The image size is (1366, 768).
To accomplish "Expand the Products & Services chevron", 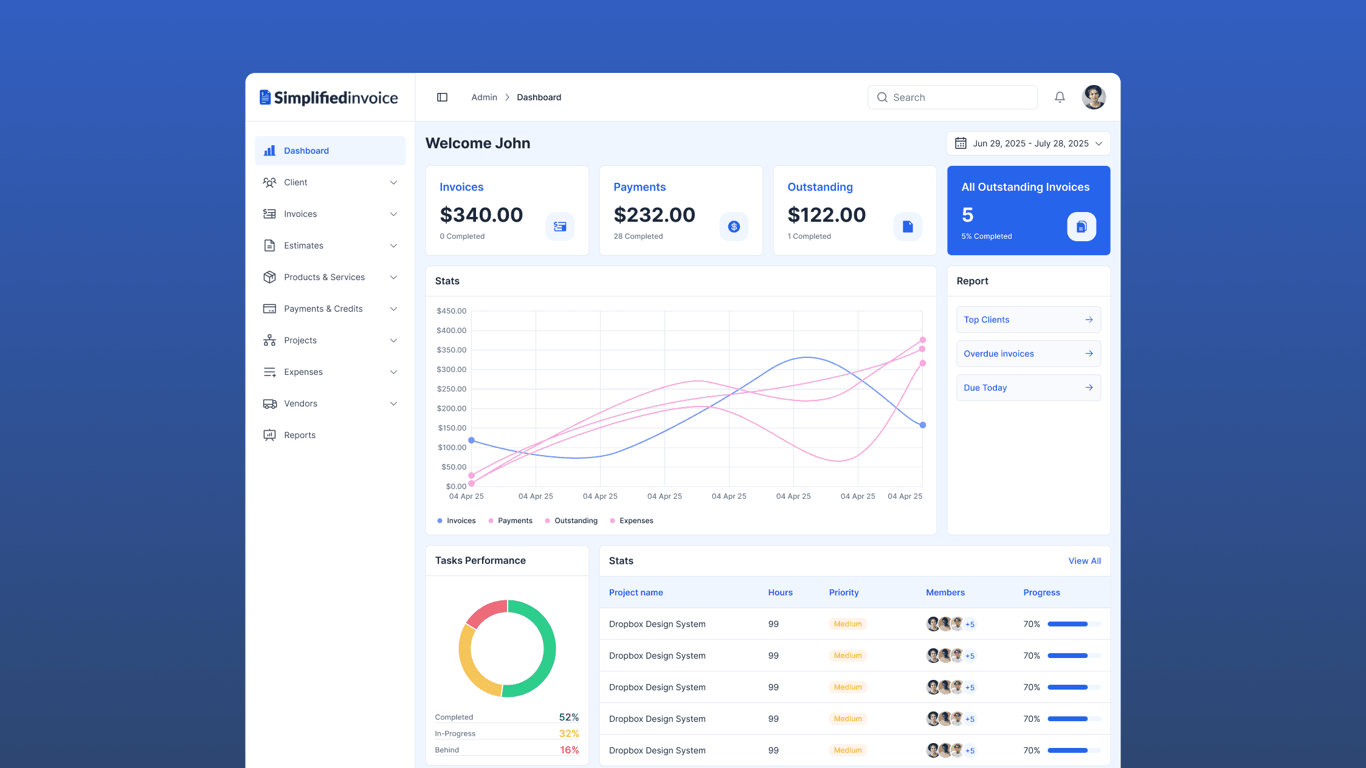I will [393, 277].
